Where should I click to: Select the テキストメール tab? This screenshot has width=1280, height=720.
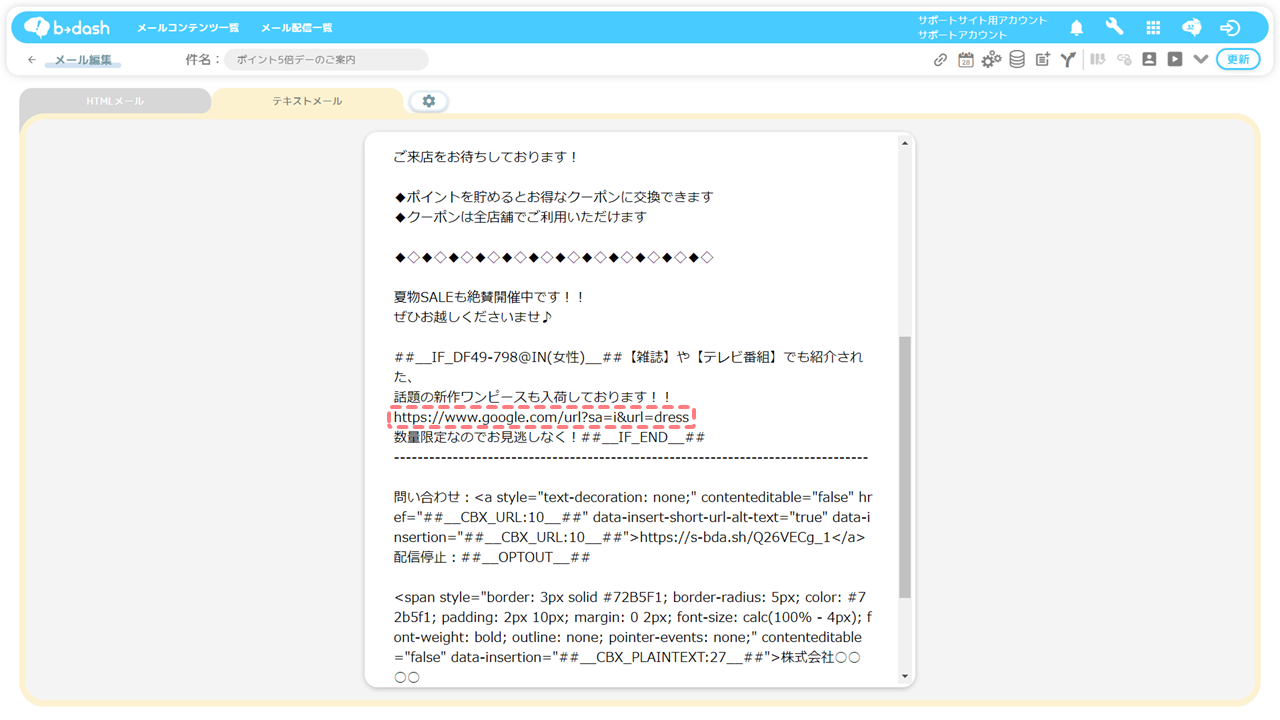pyautogui.click(x=307, y=101)
